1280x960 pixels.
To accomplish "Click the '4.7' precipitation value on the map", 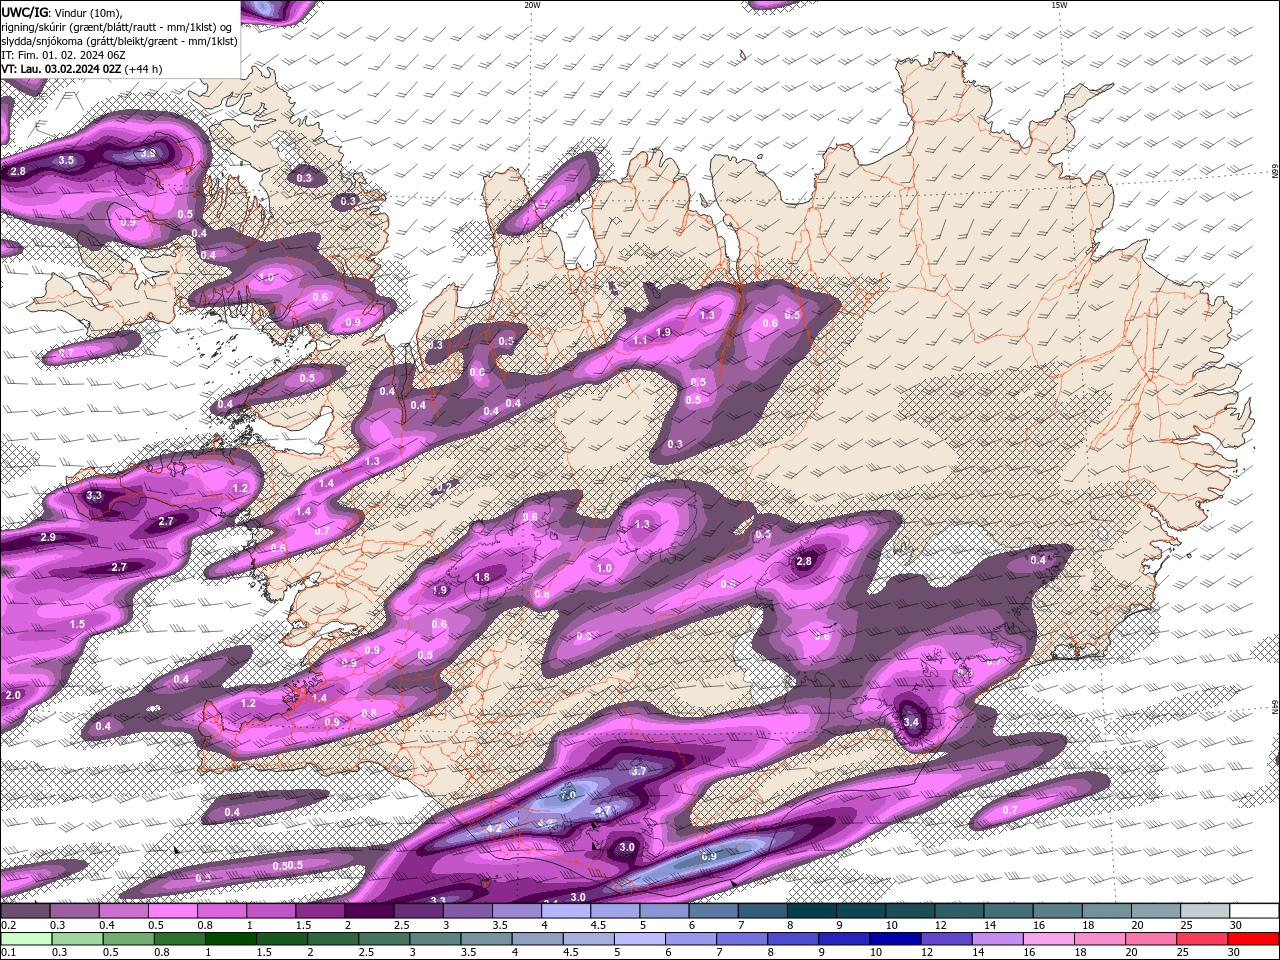I will 603,810.
